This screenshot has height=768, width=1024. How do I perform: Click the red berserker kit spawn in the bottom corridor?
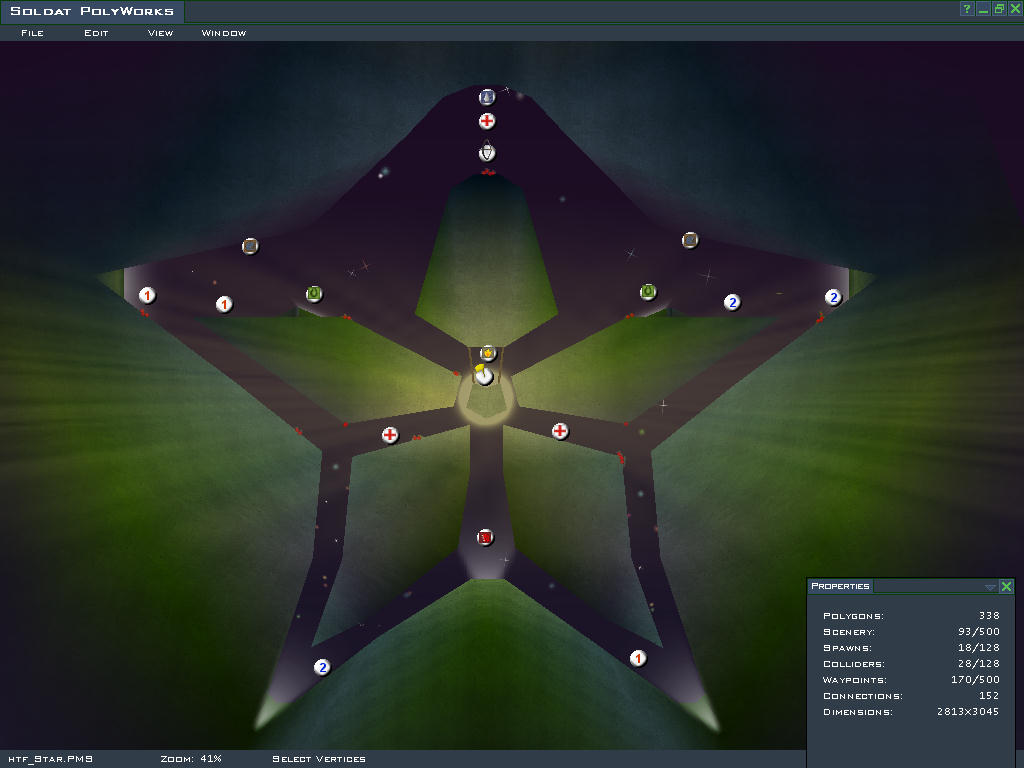click(x=485, y=537)
